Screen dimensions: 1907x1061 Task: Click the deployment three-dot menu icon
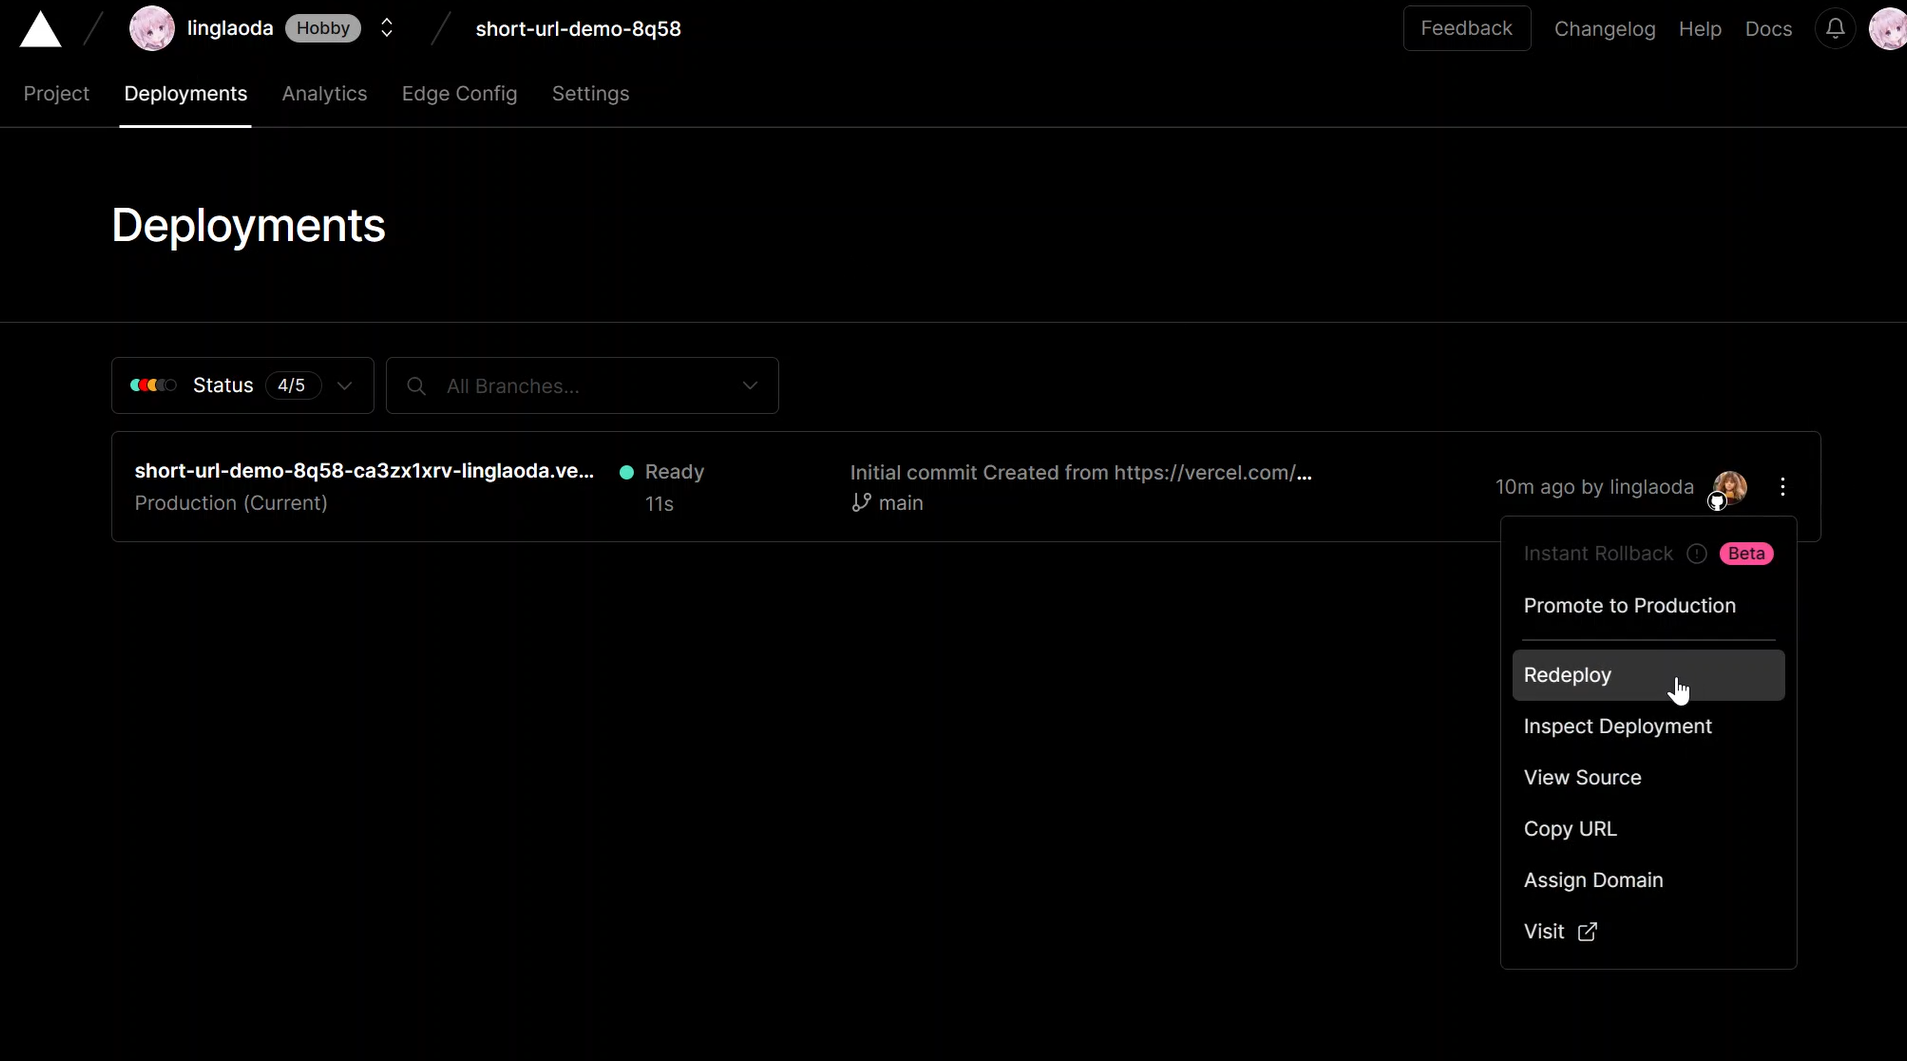[1783, 487]
